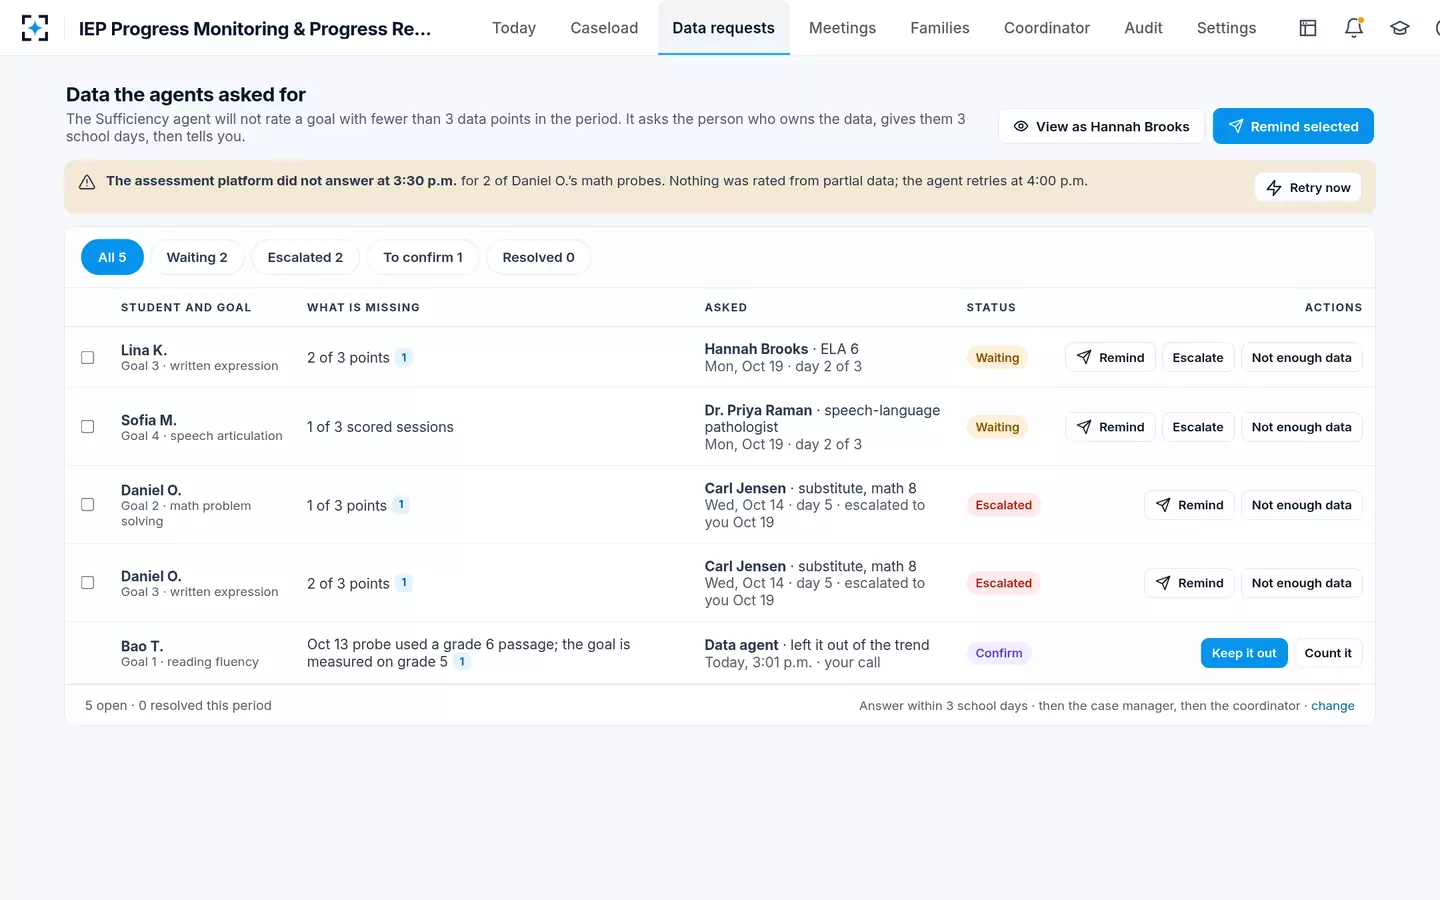Mark Lina K. as Not enough data
The width and height of the screenshot is (1440, 900).
pyautogui.click(x=1301, y=357)
